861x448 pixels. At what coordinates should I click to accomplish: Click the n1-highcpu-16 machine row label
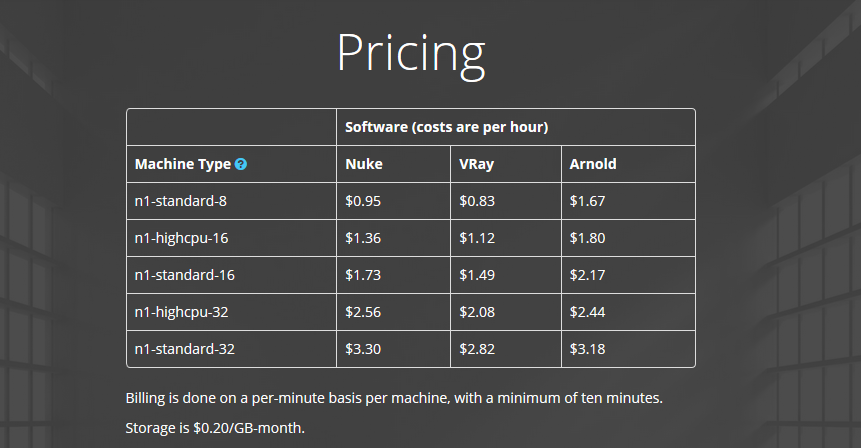181,238
